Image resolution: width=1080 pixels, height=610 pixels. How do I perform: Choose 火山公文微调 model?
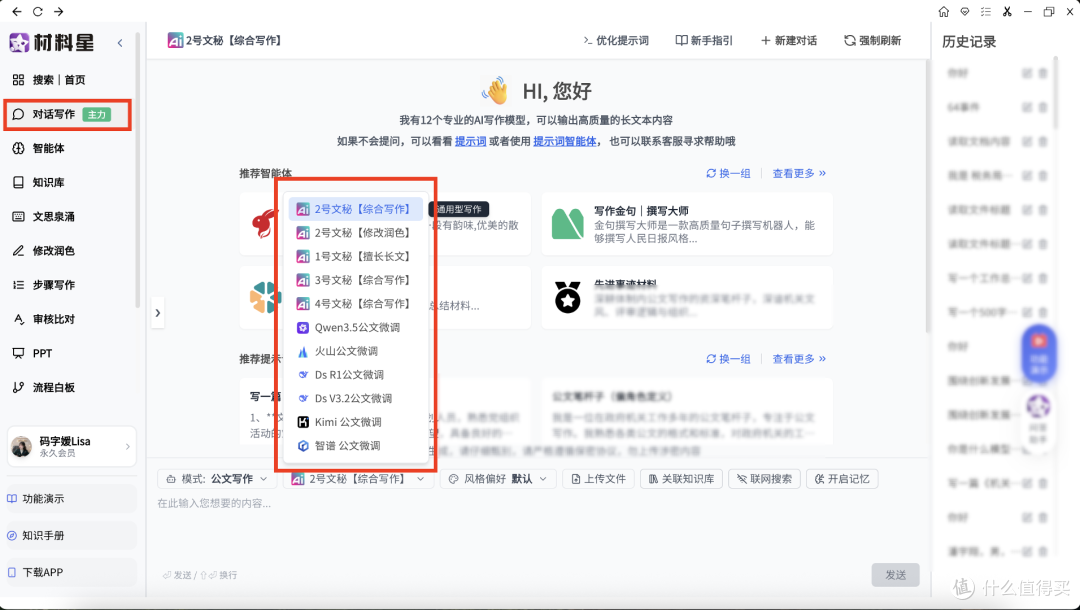(355, 351)
